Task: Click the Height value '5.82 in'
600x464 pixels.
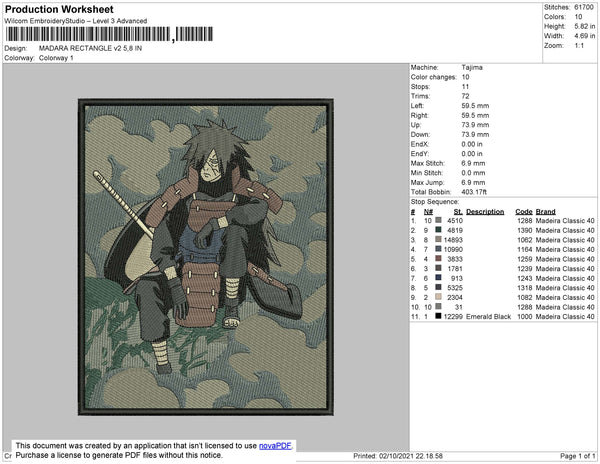Action: pos(585,26)
